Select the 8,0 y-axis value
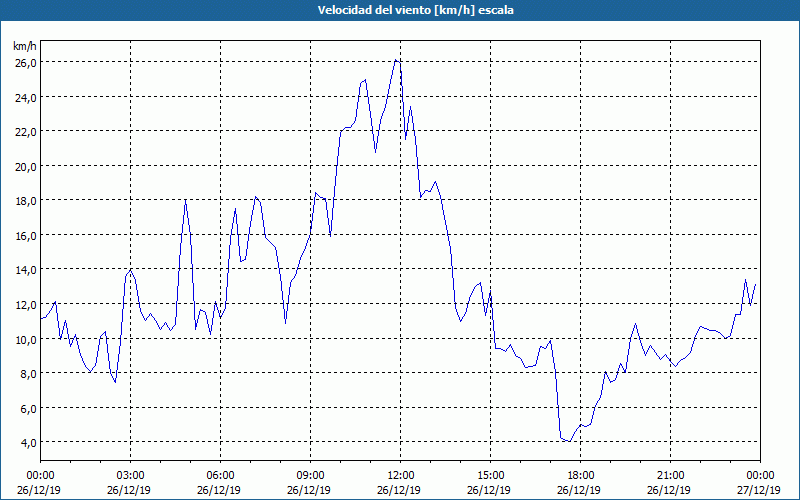 point(28,373)
